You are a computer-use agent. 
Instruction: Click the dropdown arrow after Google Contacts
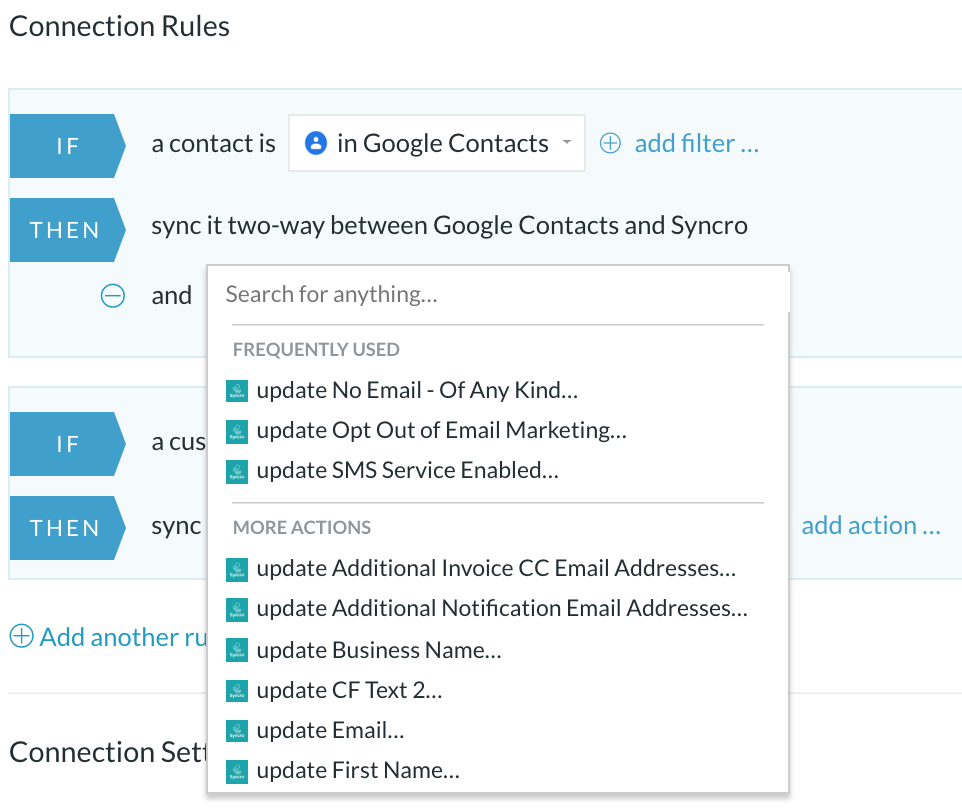pyautogui.click(x=567, y=142)
